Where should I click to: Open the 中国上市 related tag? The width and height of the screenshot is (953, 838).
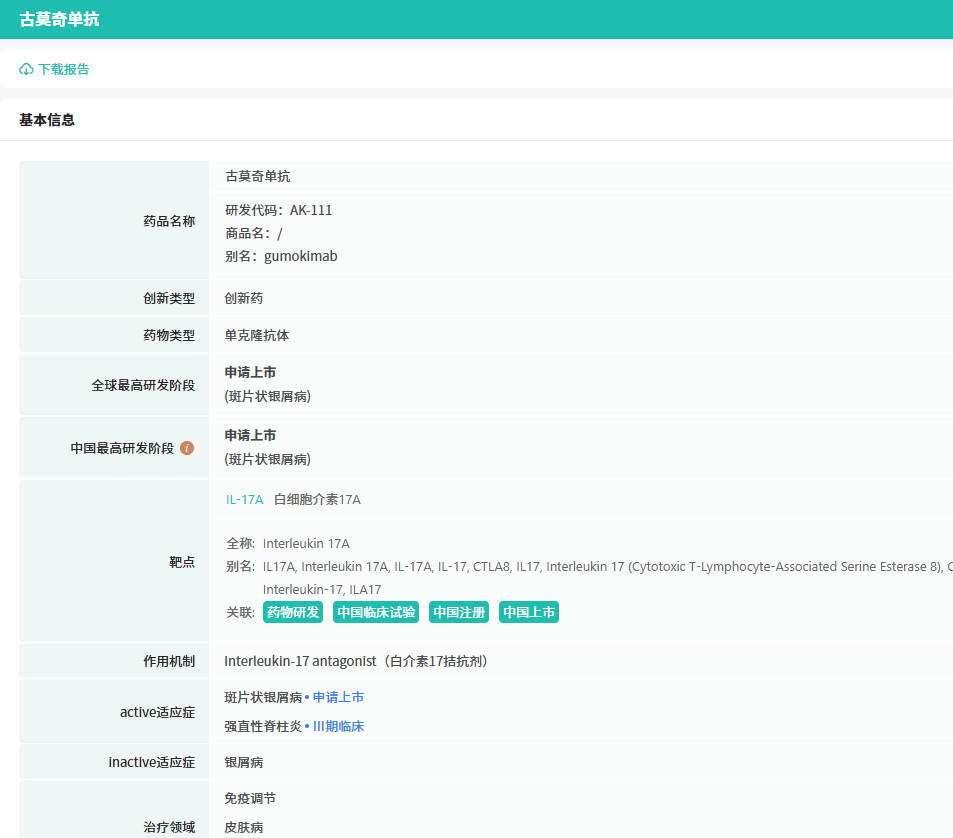pyautogui.click(x=529, y=612)
